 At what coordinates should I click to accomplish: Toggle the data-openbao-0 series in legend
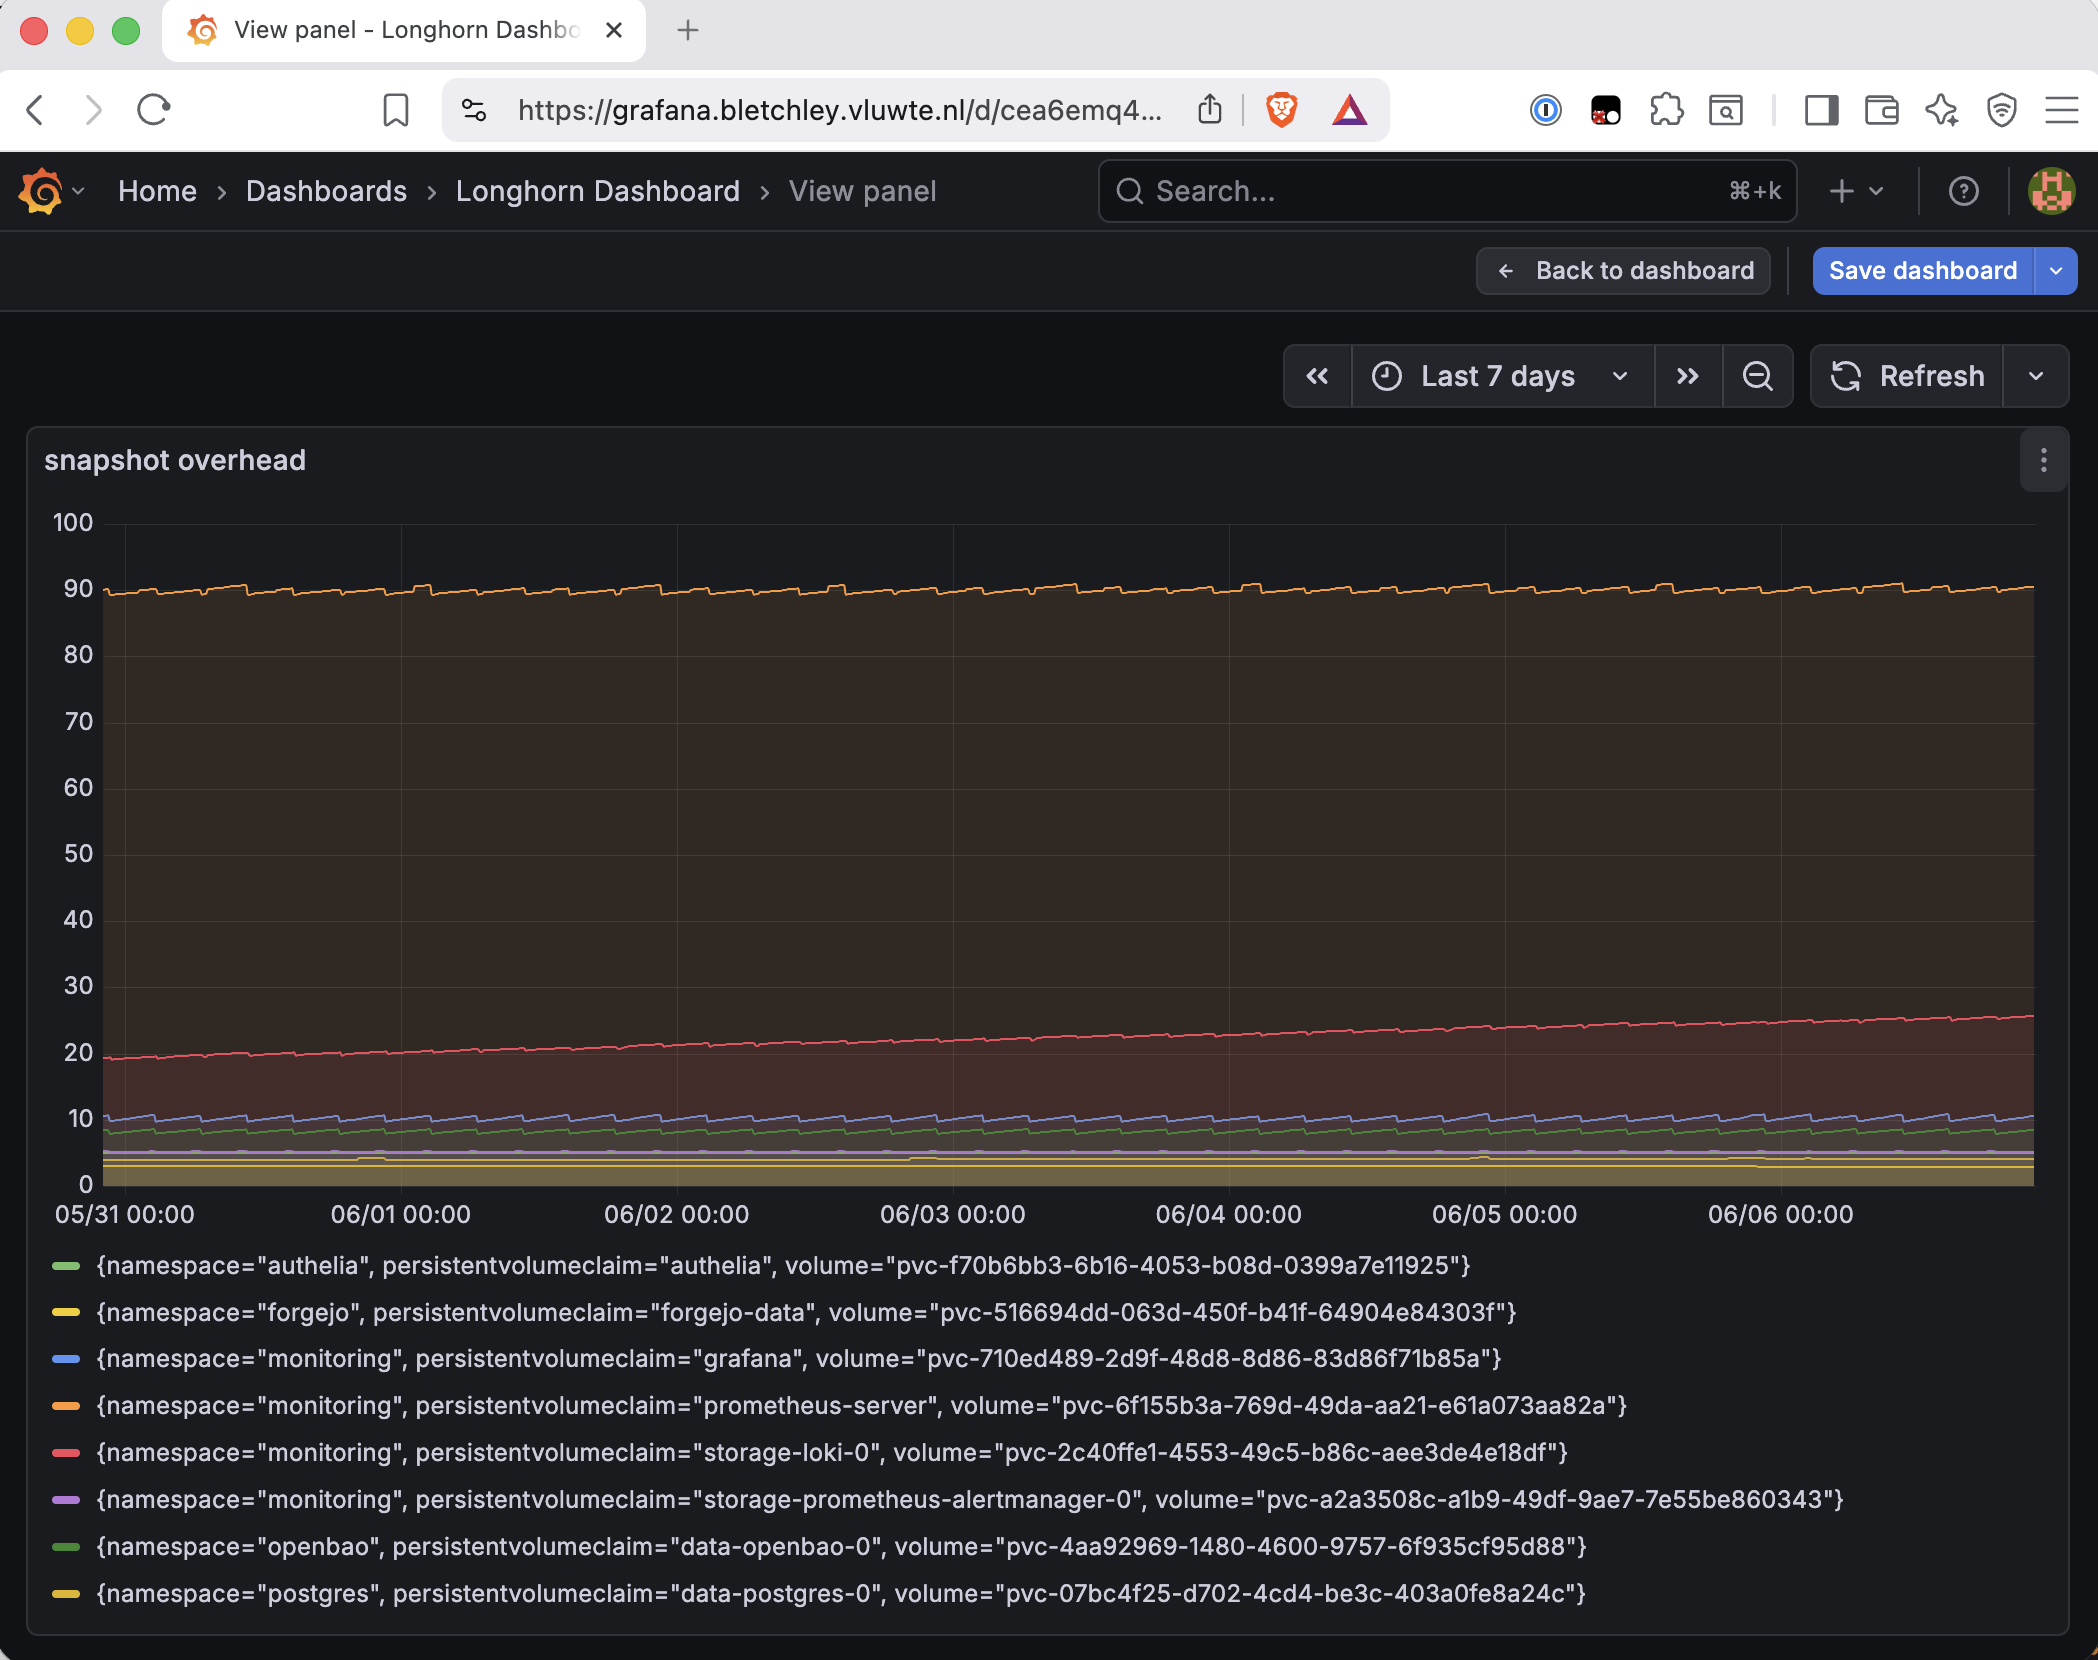click(841, 1547)
